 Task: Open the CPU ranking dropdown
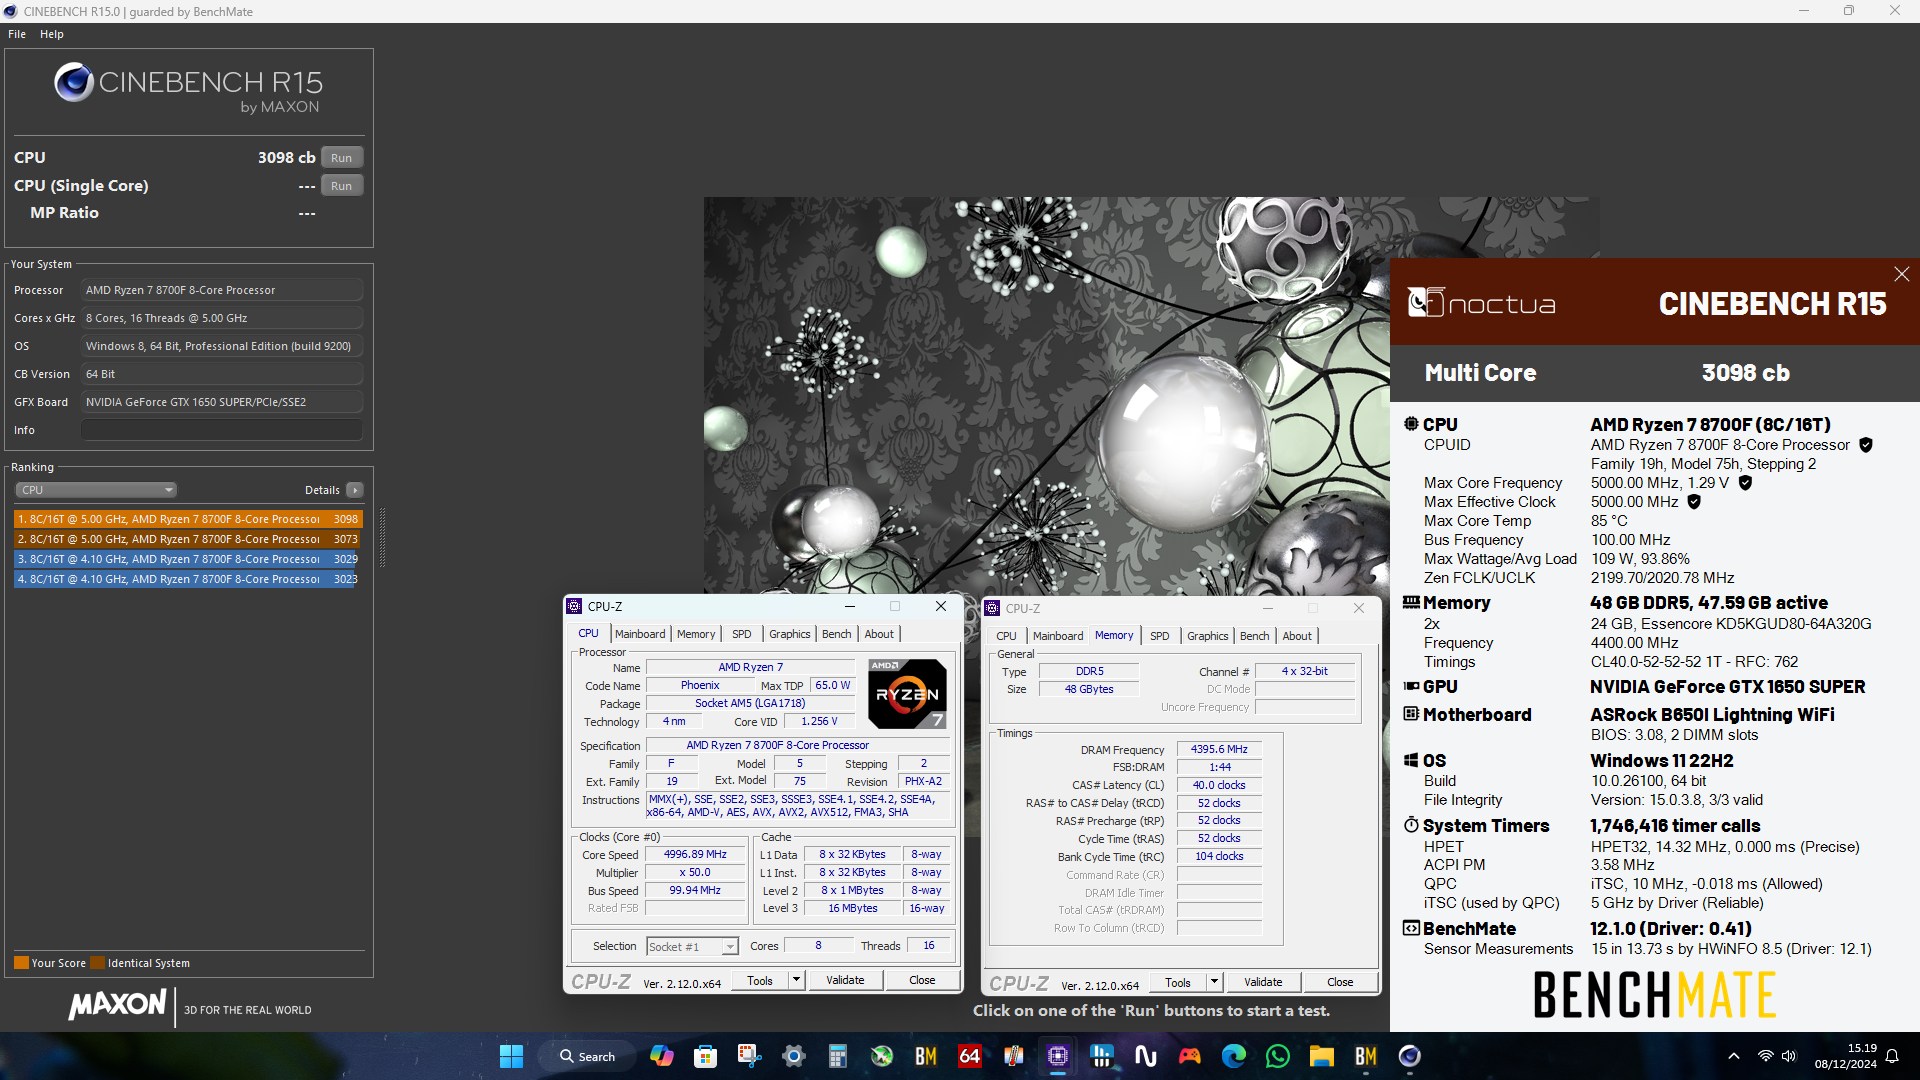click(x=96, y=490)
